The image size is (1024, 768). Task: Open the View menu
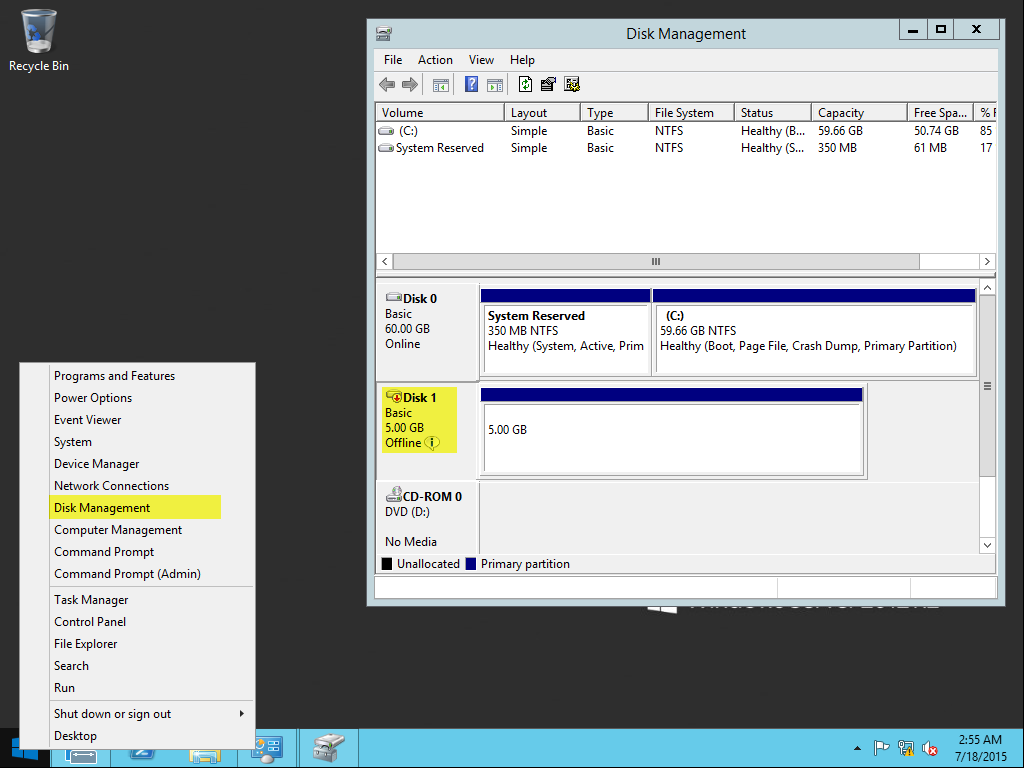481,60
